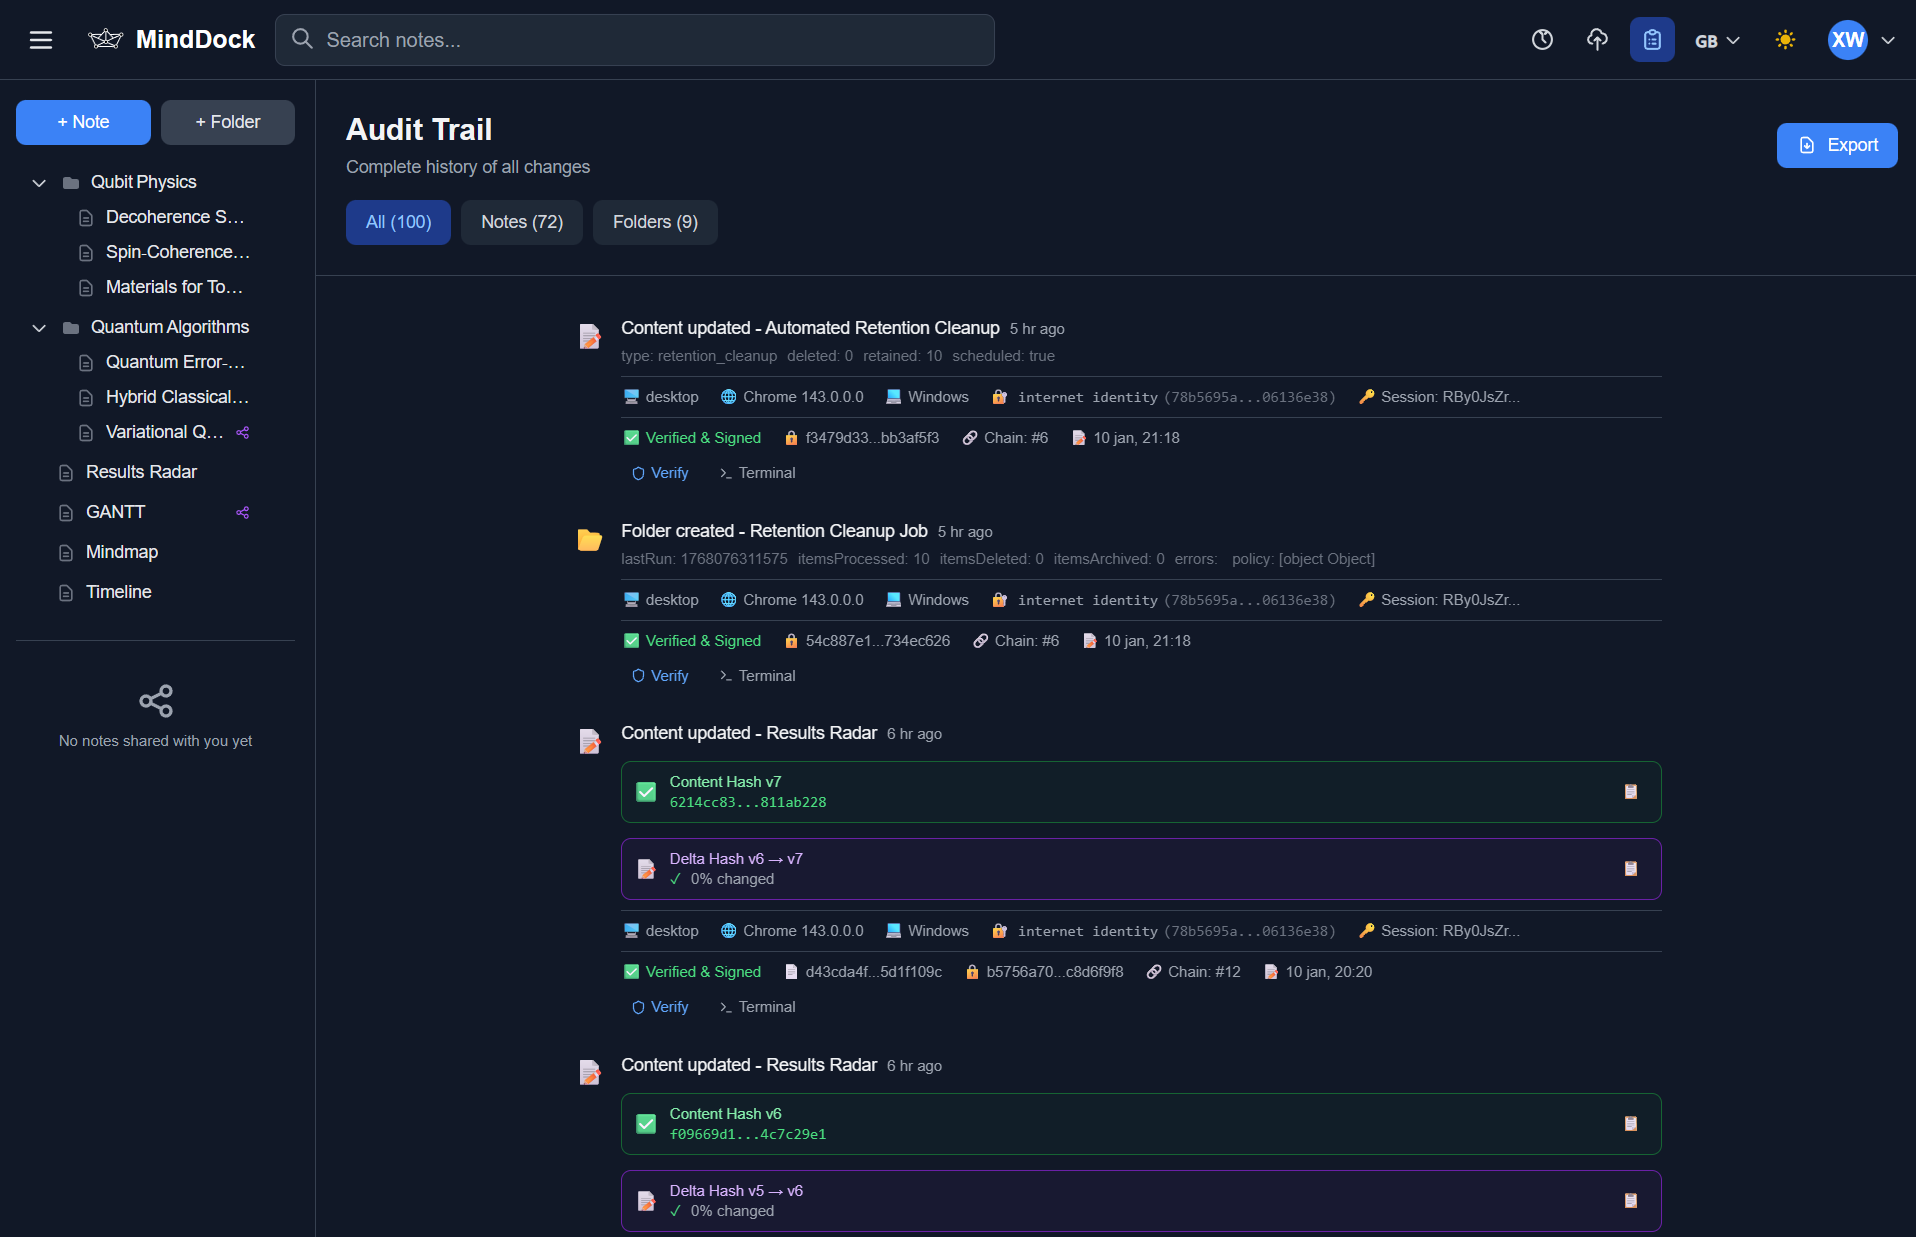Collapse the Qubit Physics folder
The height and width of the screenshot is (1237, 1916).
(38, 182)
